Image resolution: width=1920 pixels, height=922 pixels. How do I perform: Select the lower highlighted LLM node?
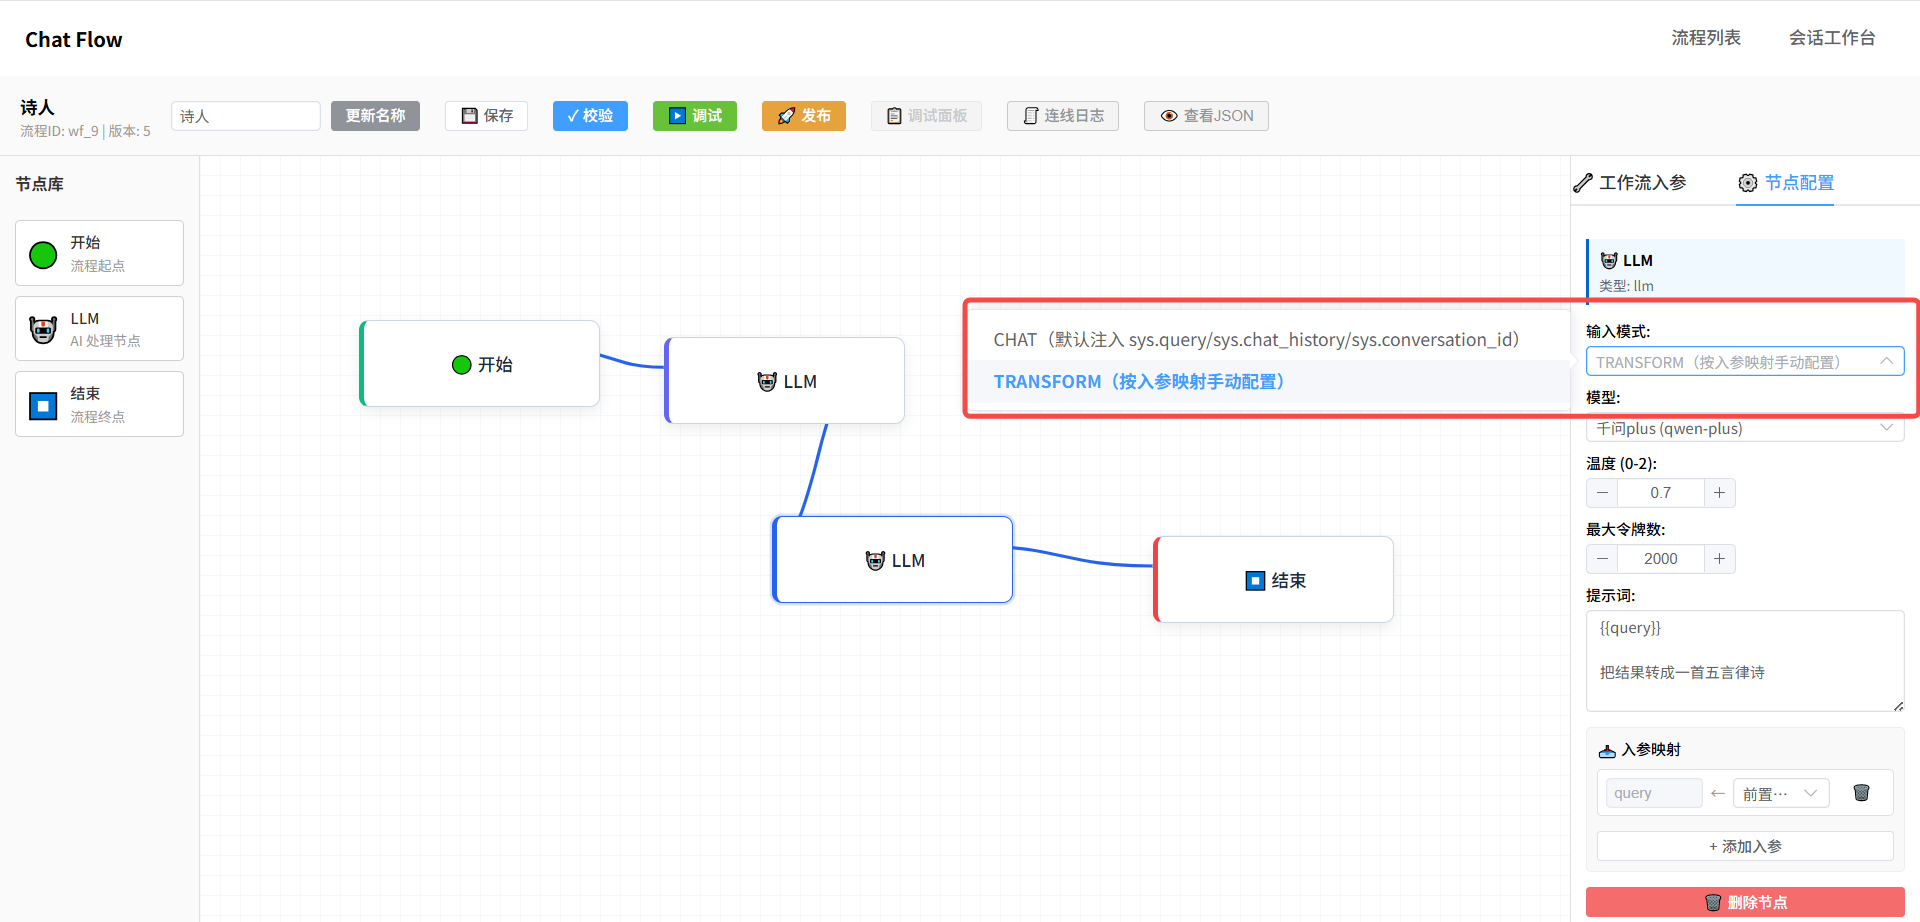click(893, 560)
